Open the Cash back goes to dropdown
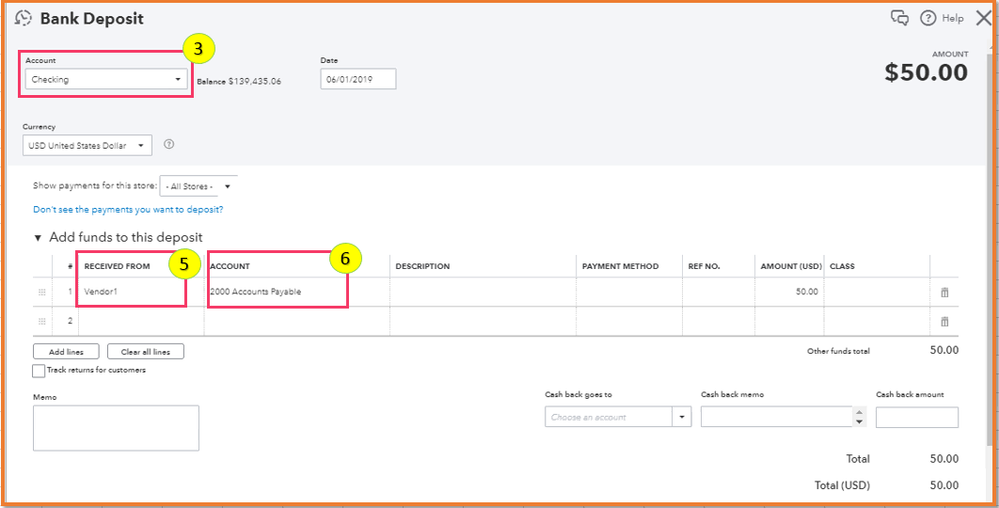The height and width of the screenshot is (508, 999). 617,417
